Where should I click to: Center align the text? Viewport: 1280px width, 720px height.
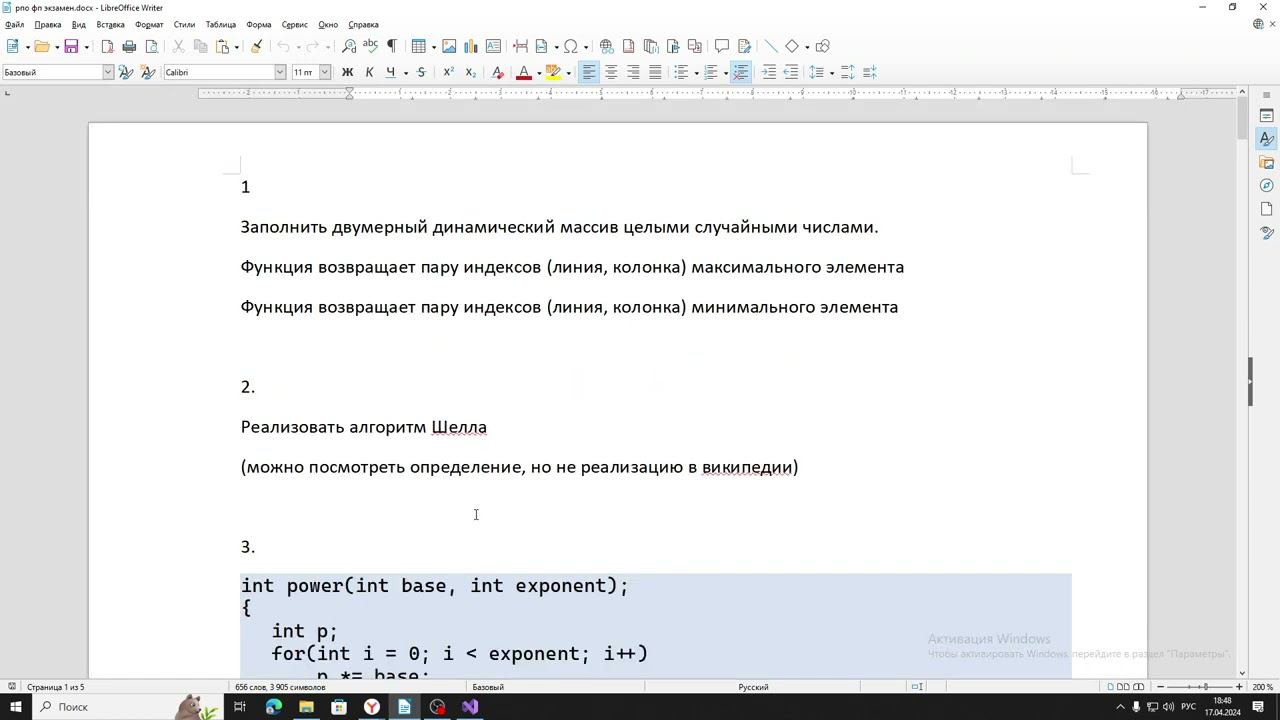tap(611, 72)
